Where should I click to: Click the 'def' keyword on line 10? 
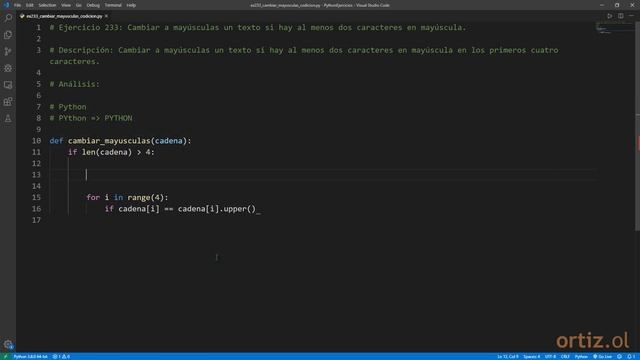(x=56, y=141)
